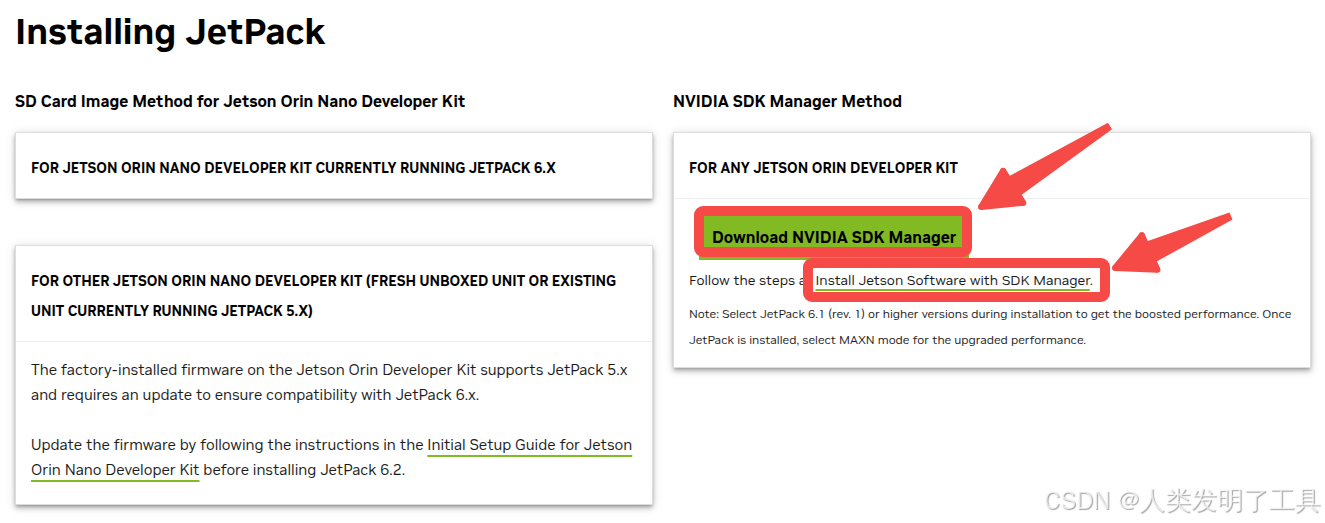The width and height of the screenshot is (1325, 523).
Task: Select the FOR ANY JETSON ORIN DEVELOPER KIT header
Action: 823,167
